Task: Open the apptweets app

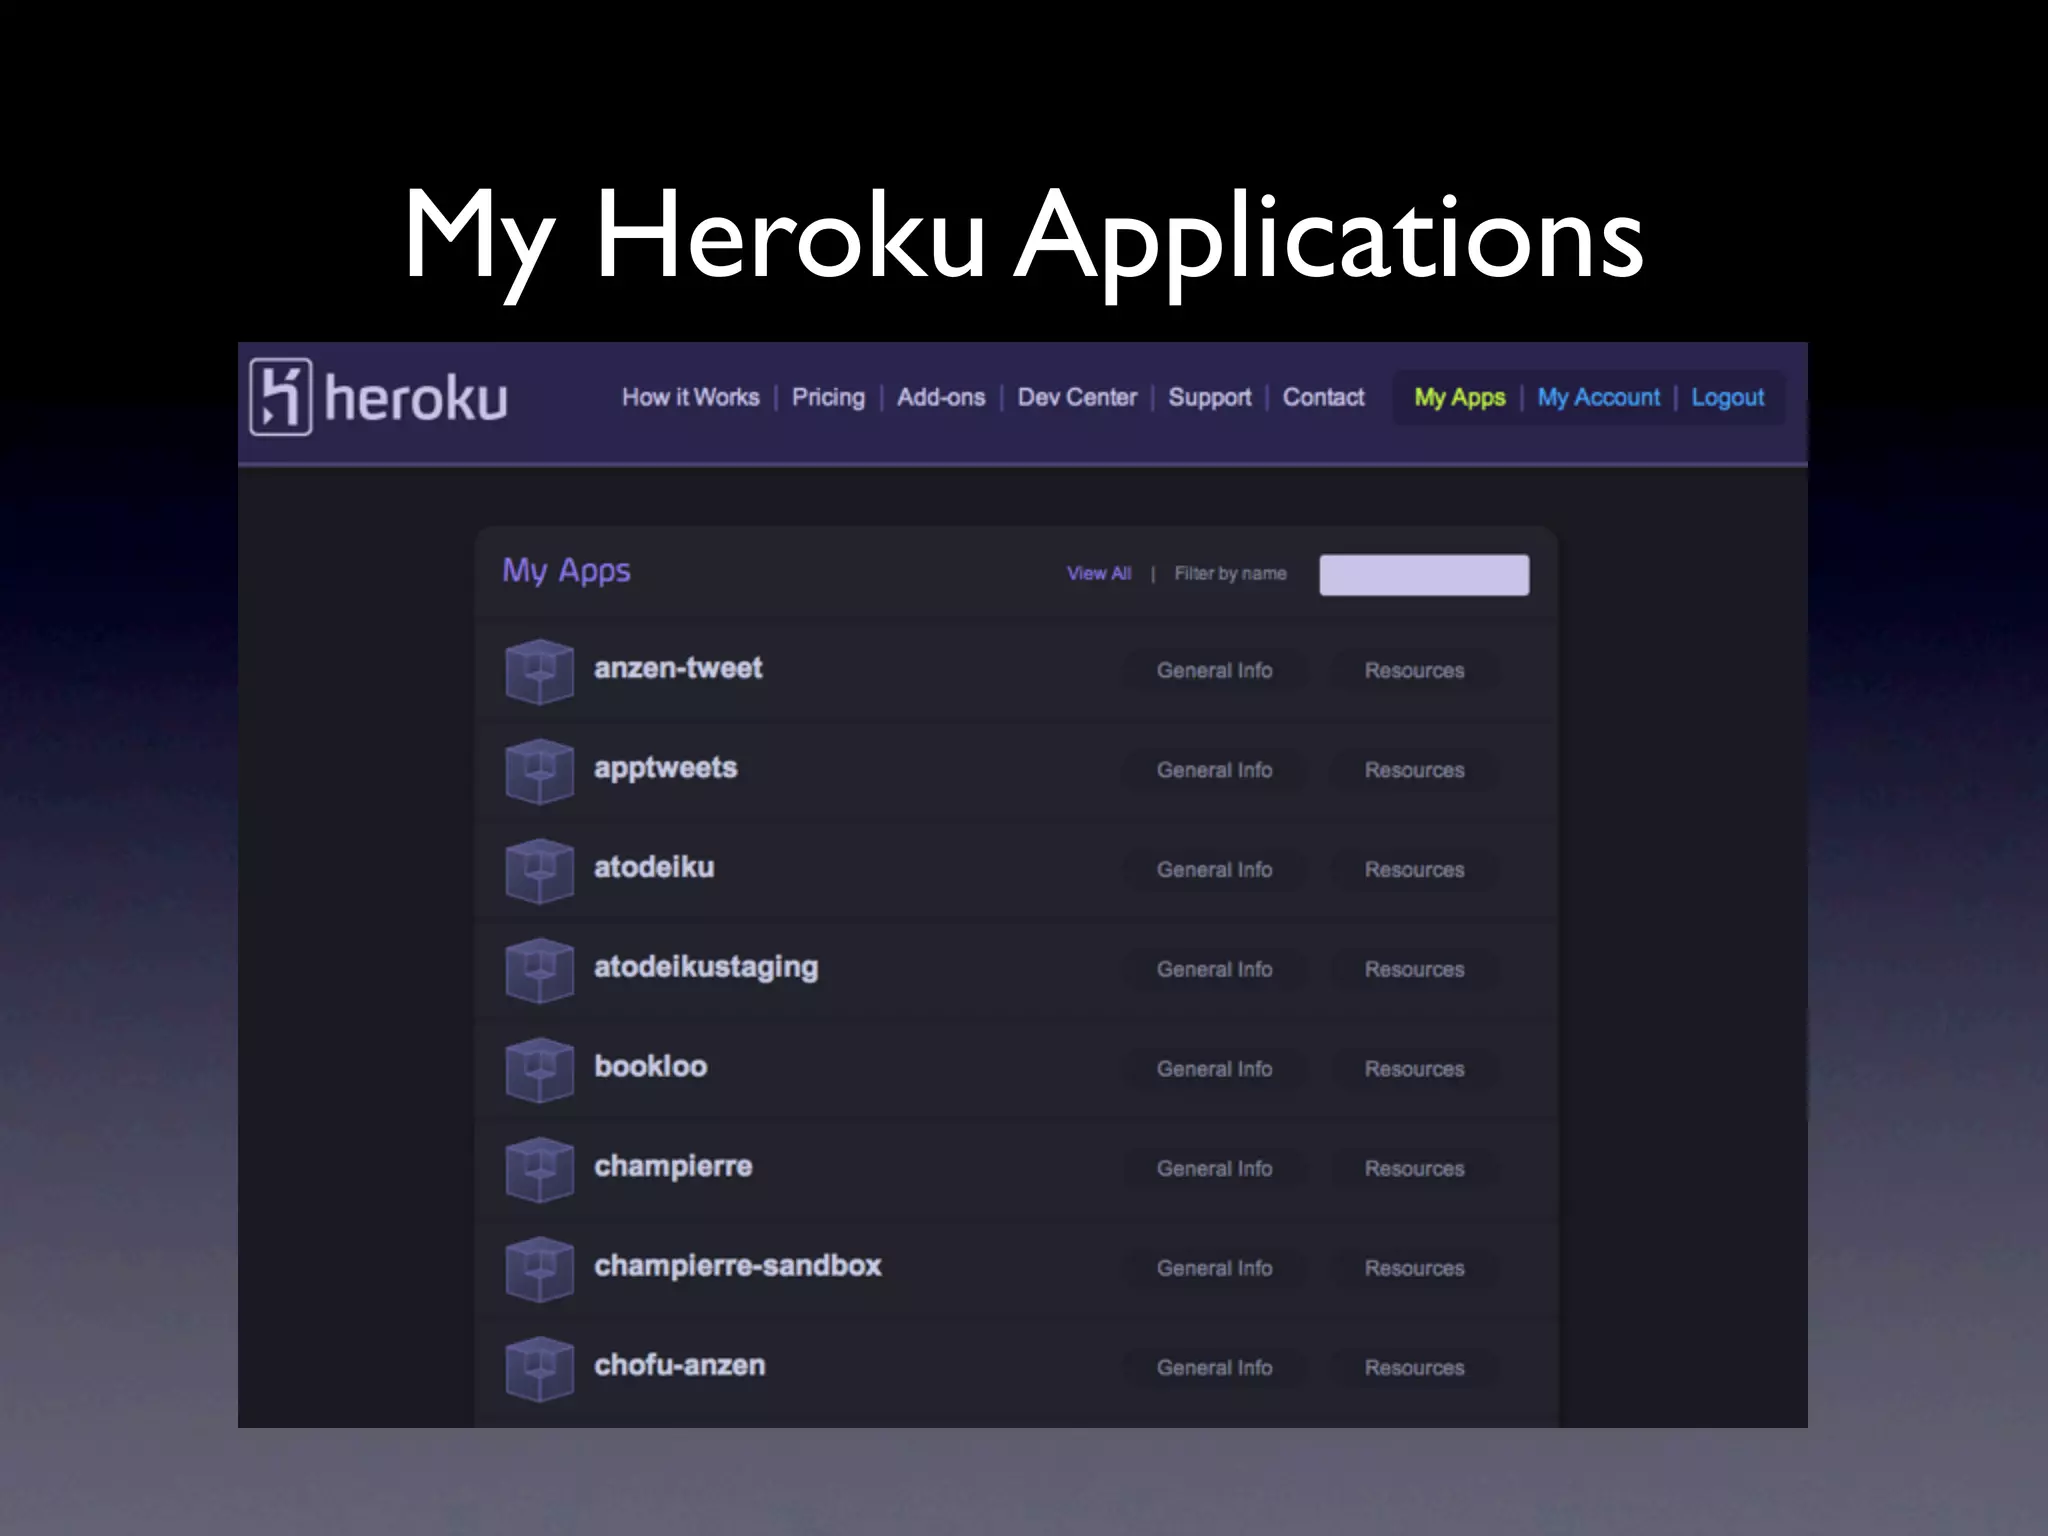Action: 665,768
